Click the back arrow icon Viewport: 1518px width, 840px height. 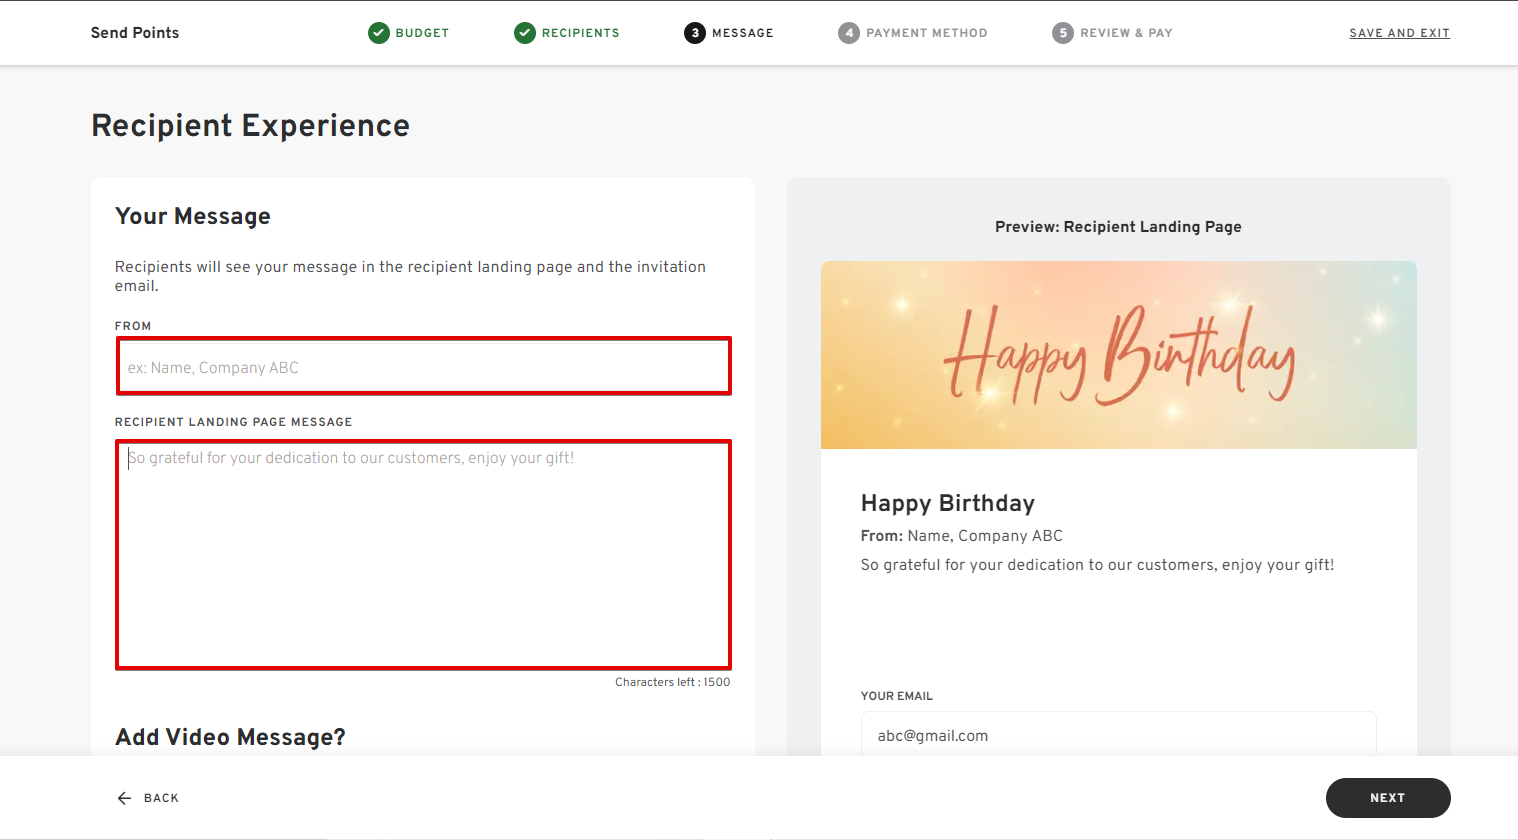[124, 798]
